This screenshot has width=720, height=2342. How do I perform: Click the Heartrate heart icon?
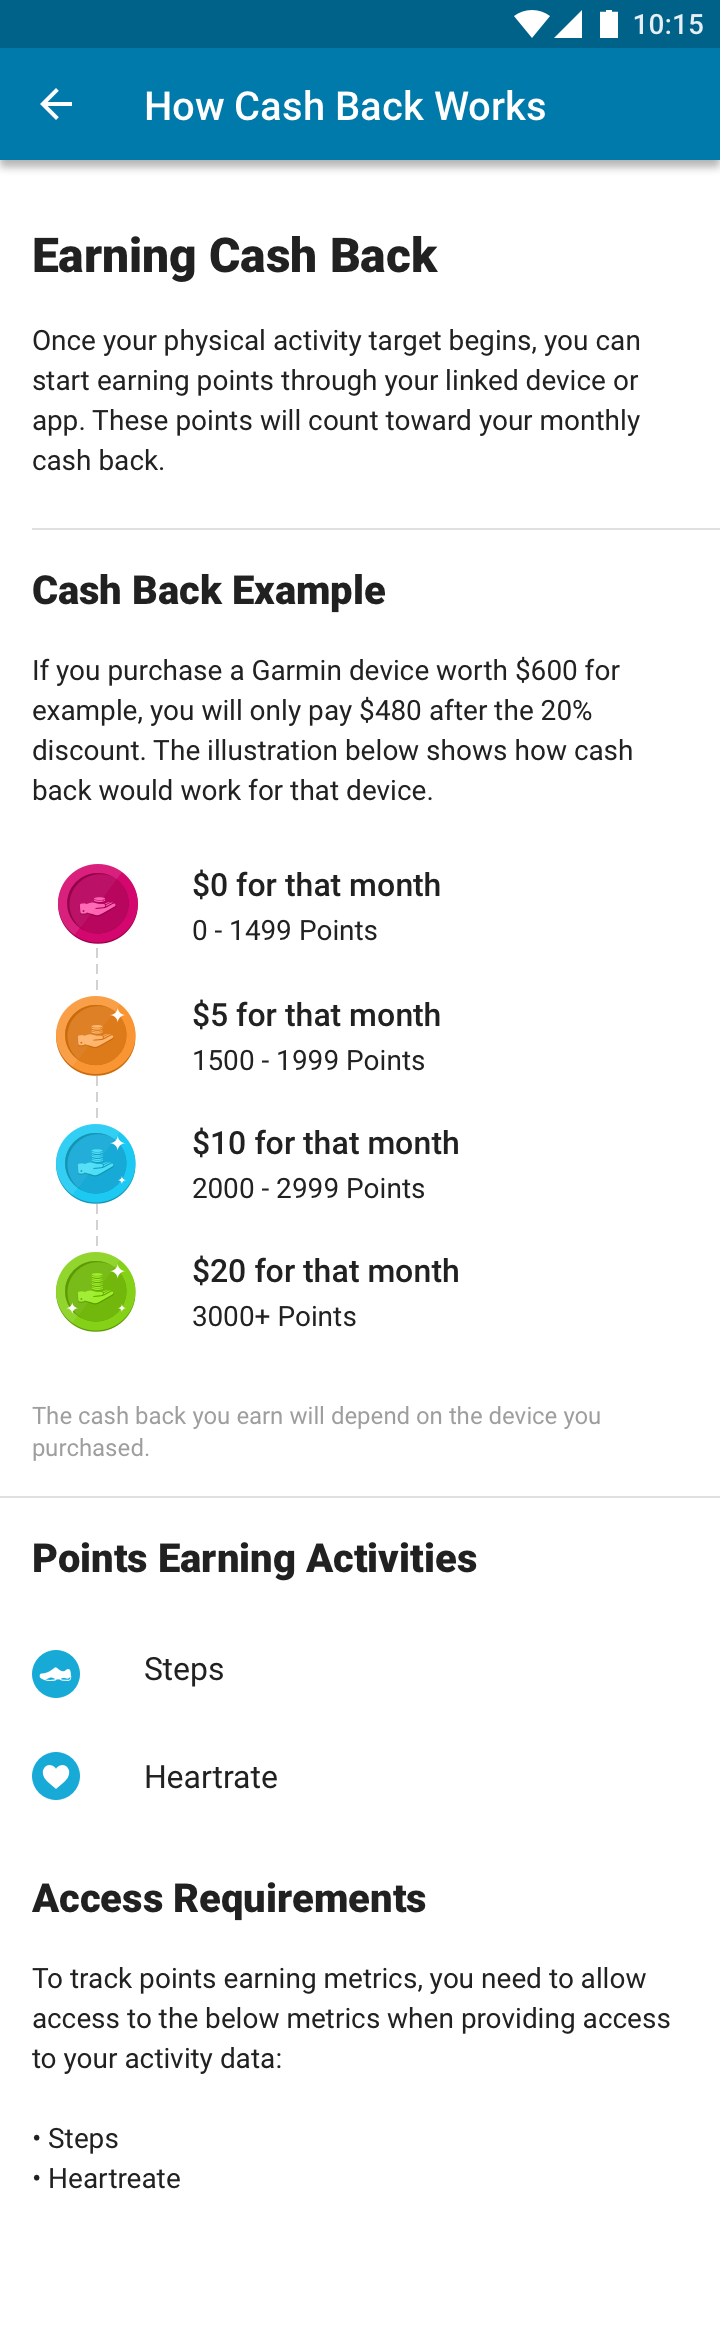[x=56, y=1776]
